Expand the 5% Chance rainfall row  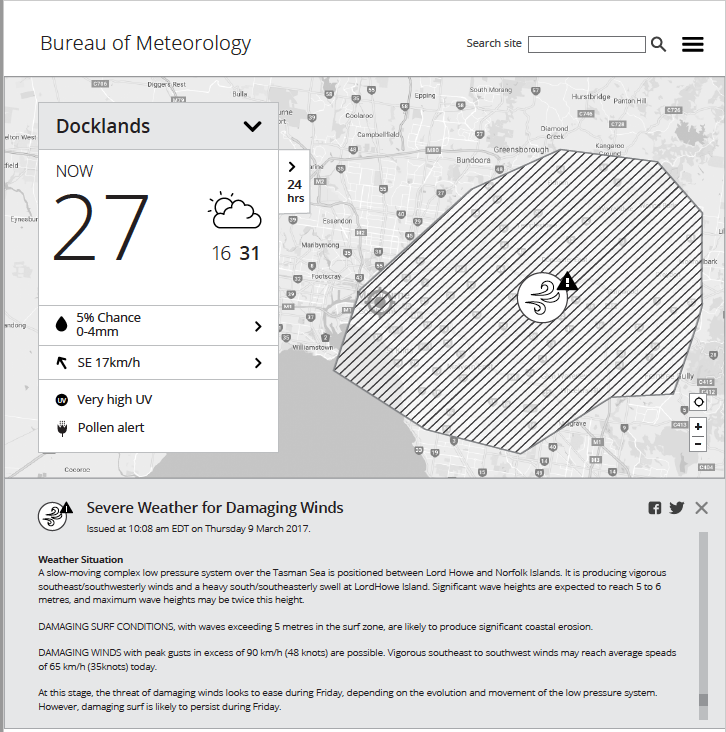point(158,325)
